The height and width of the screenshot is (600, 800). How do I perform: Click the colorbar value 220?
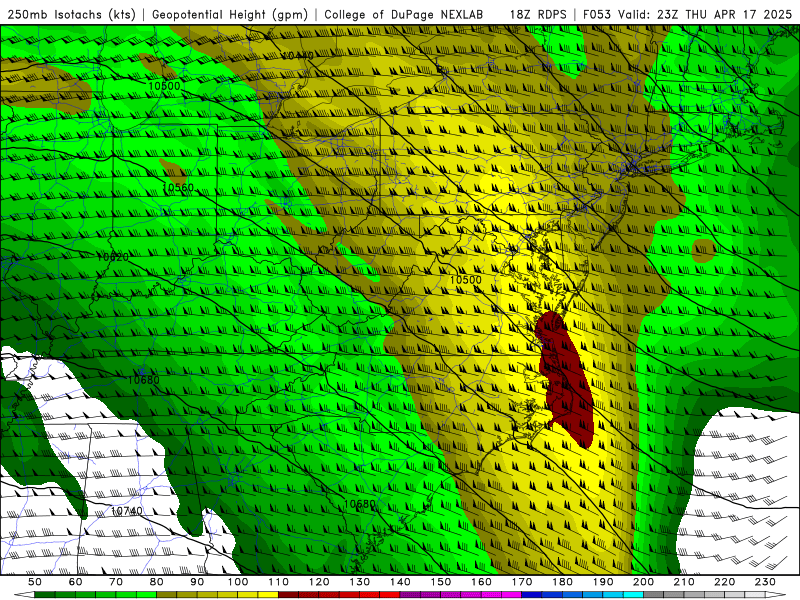pos(724,582)
